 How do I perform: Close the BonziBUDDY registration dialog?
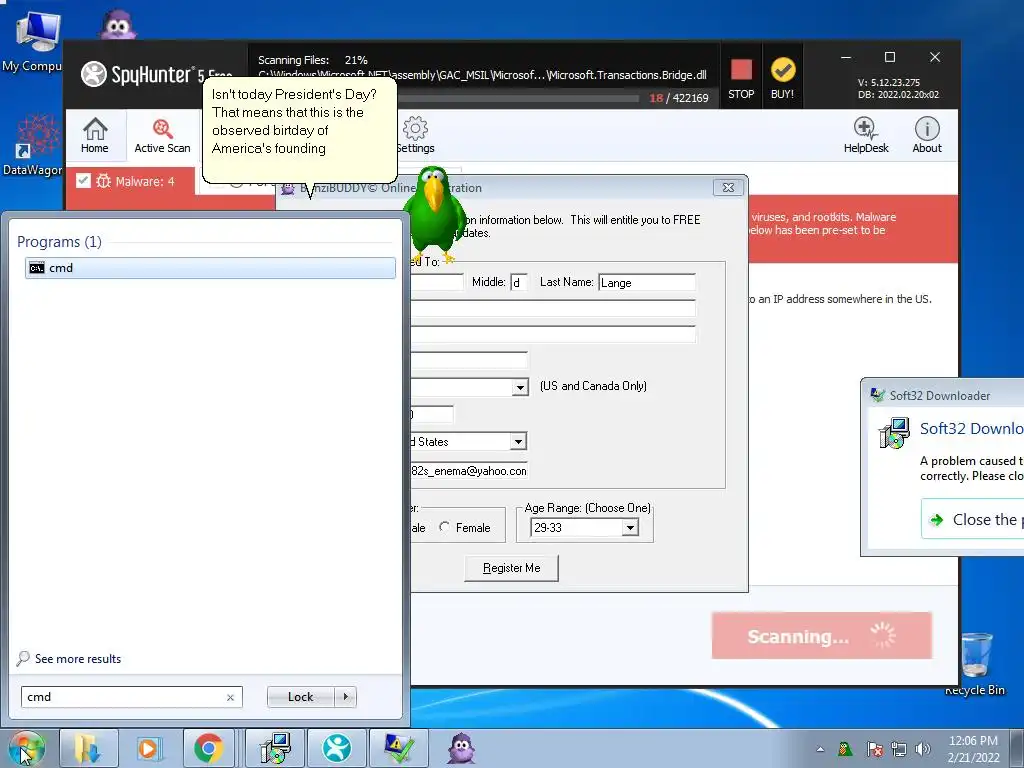tap(728, 187)
